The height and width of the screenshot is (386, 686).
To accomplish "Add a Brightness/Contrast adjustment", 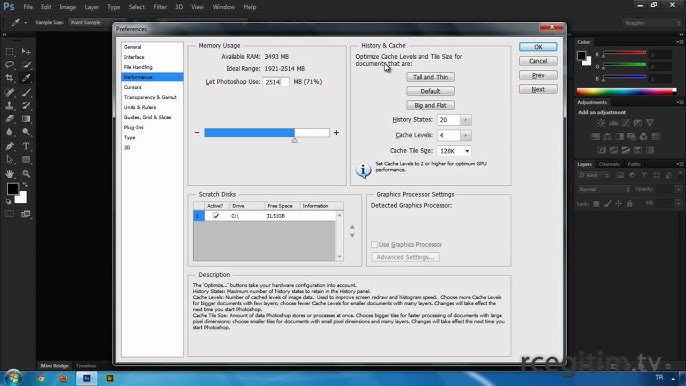I will click(601, 123).
